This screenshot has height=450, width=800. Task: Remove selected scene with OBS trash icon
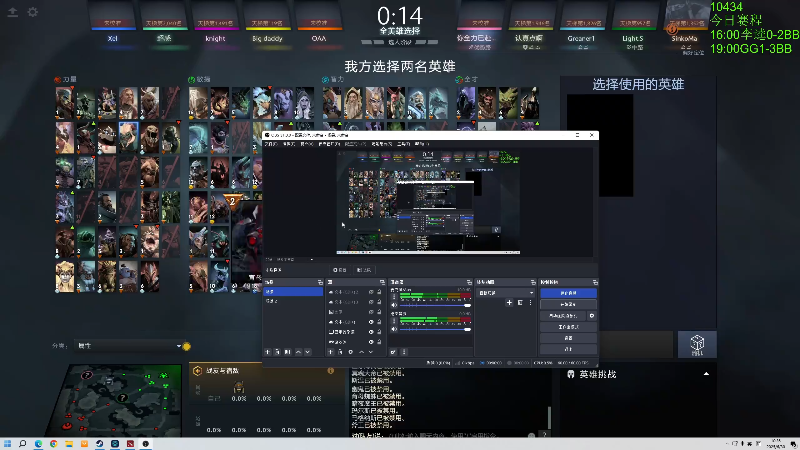[x=277, y=352]
